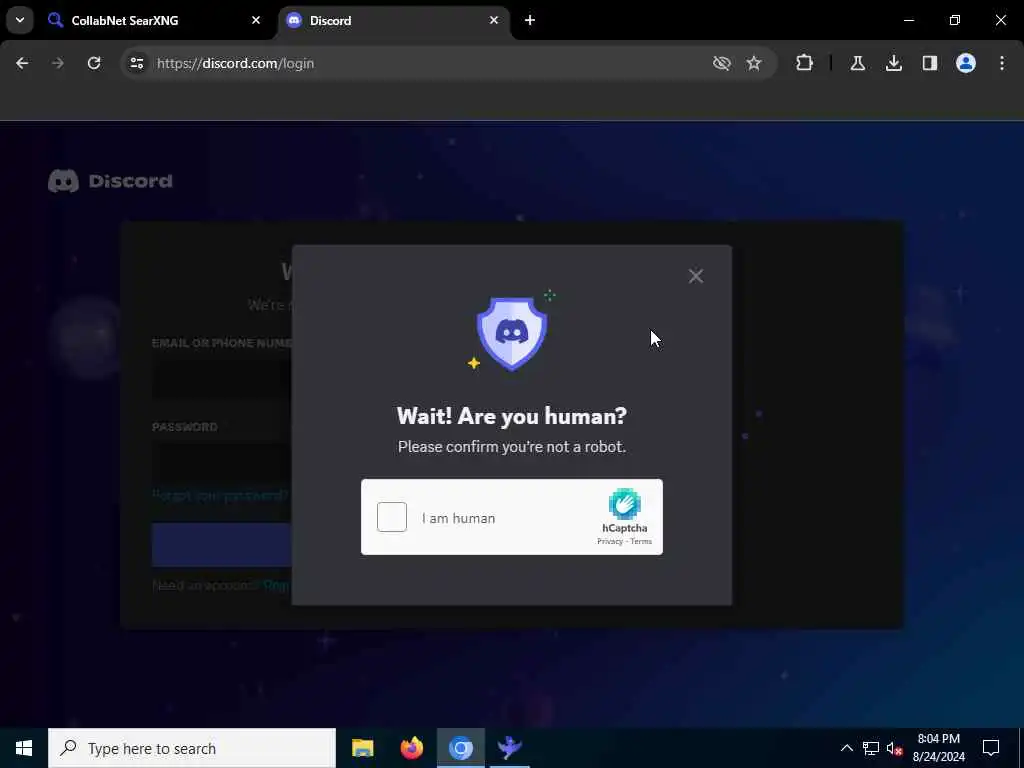
Task: Bookmark this page with the star
Action: (754, 63)
